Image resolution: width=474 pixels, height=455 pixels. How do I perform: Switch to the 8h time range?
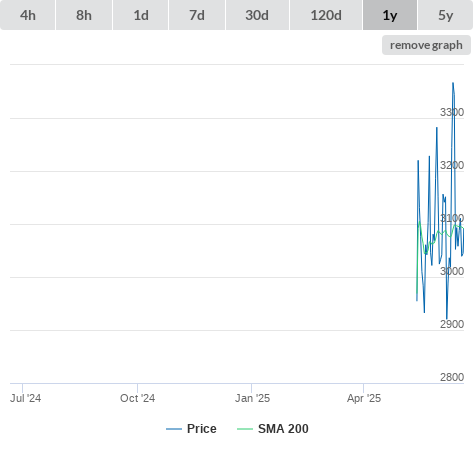(x=84, y=15)
